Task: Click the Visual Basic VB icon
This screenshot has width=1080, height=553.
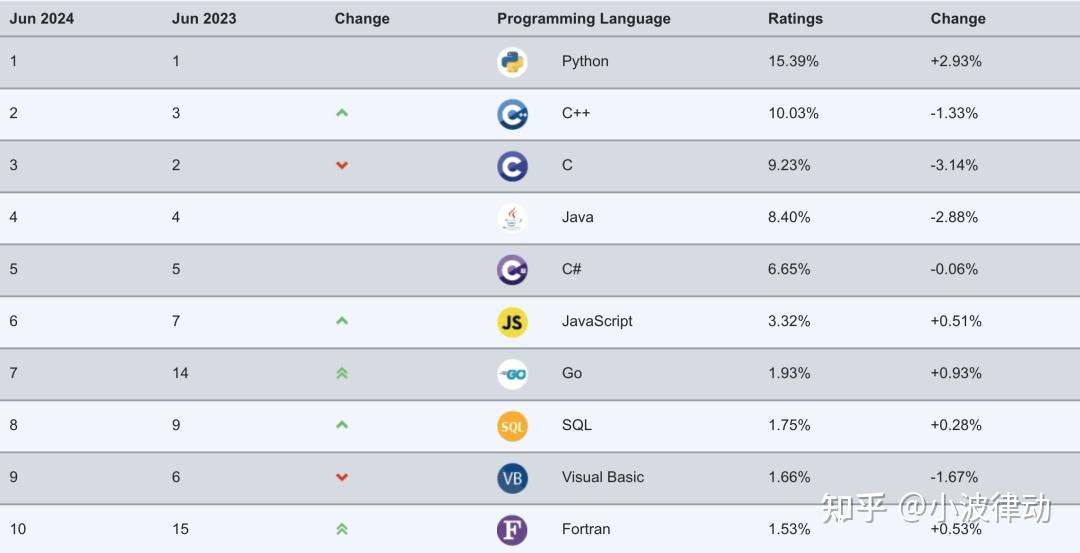Action: pos(512,478)
